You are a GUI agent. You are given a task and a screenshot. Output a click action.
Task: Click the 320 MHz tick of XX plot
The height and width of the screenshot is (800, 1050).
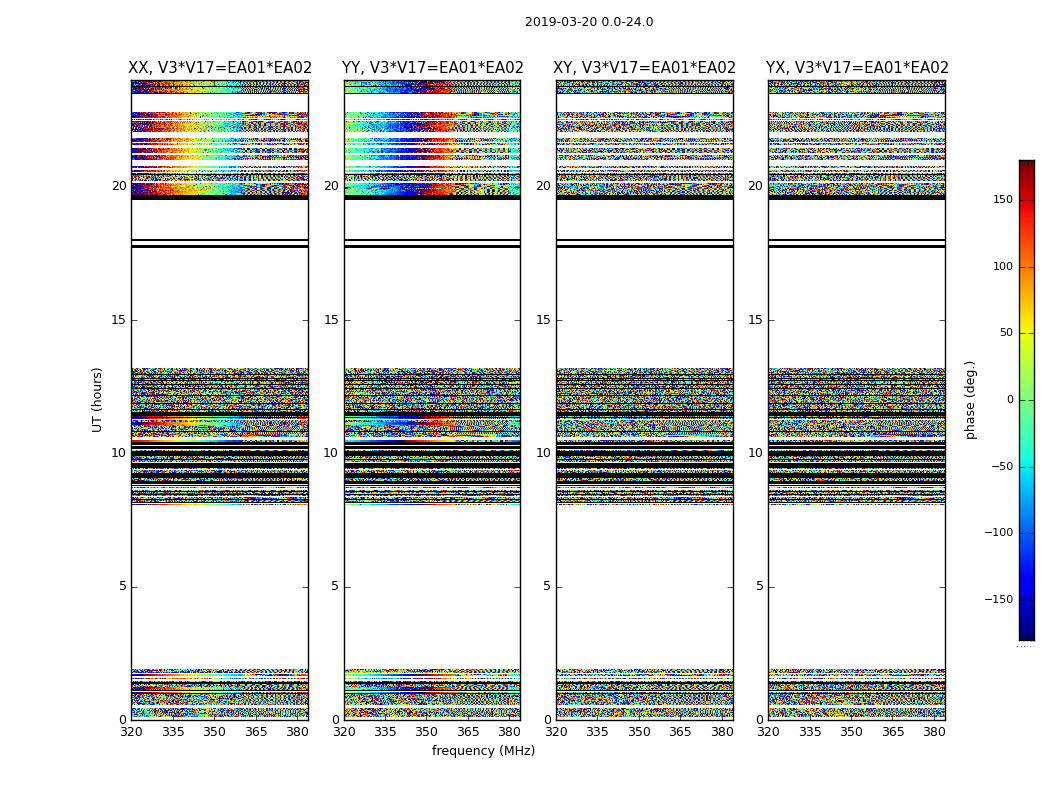click(x=131, y=732)
